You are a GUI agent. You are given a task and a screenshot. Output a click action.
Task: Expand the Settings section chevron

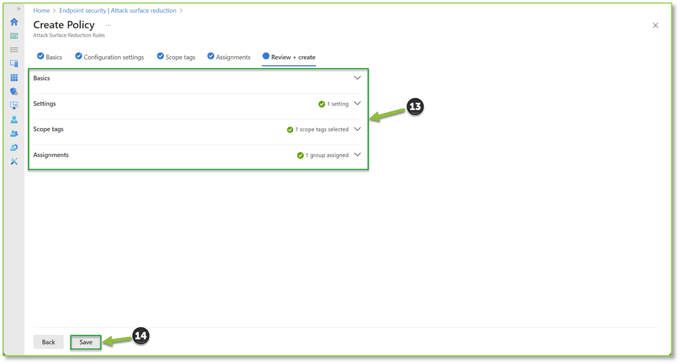[357, 104]
